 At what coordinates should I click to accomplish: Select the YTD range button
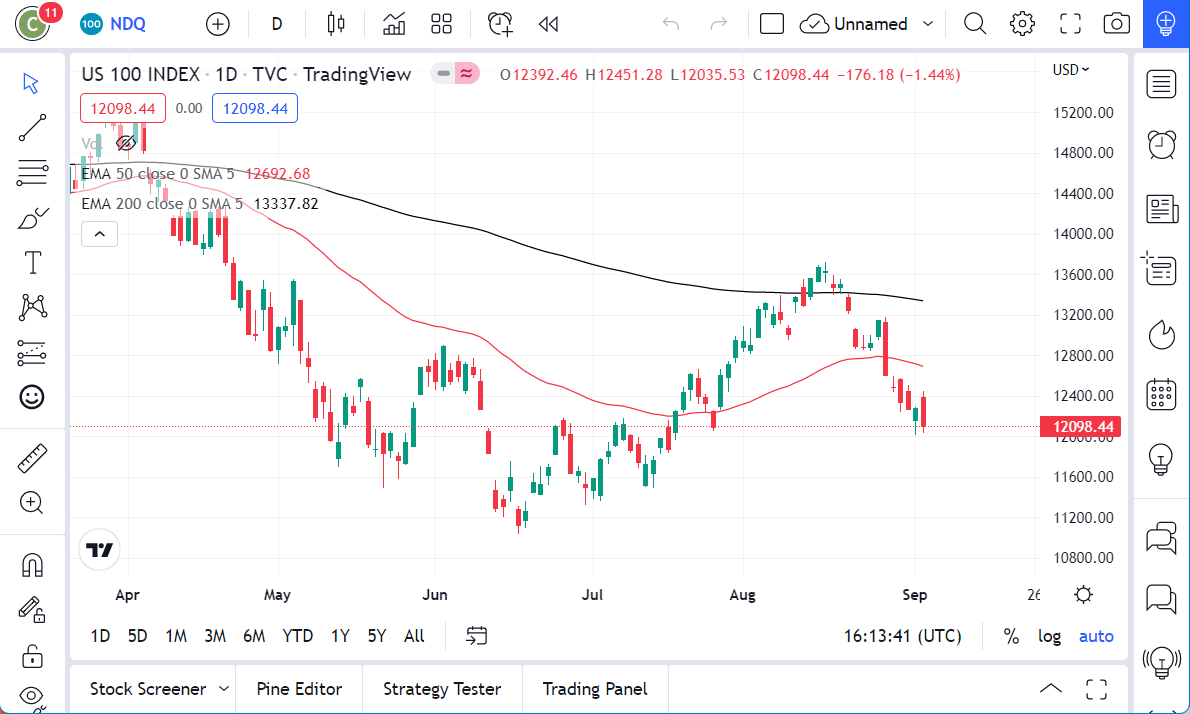[297, 636]
